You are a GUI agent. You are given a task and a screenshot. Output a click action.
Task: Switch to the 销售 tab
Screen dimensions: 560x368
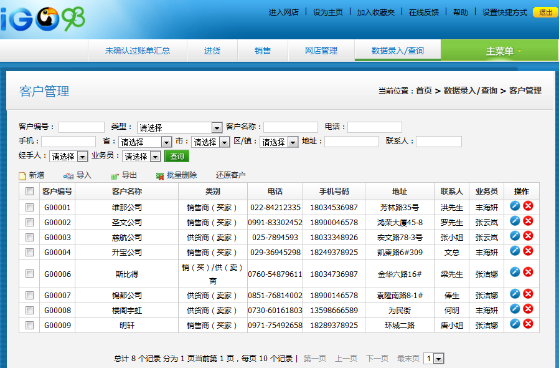coord(262,50)
